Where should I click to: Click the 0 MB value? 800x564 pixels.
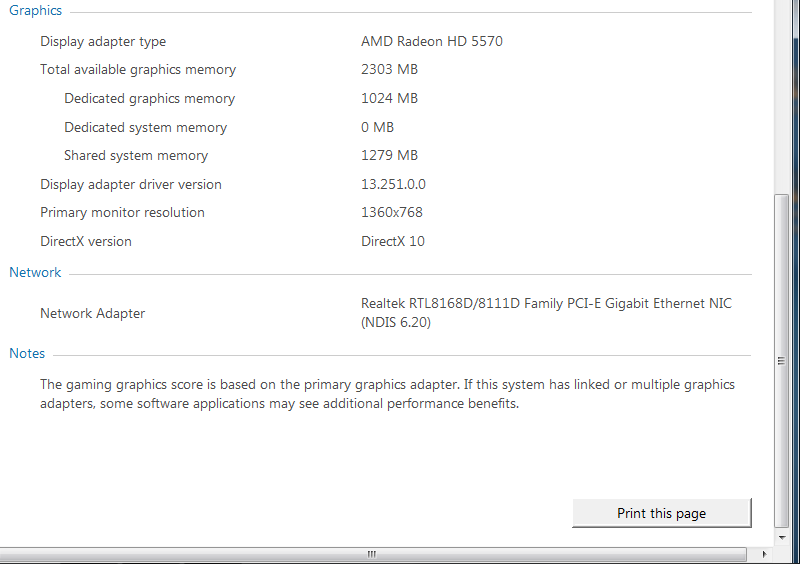pyautogui.click(x=378, y=127)
